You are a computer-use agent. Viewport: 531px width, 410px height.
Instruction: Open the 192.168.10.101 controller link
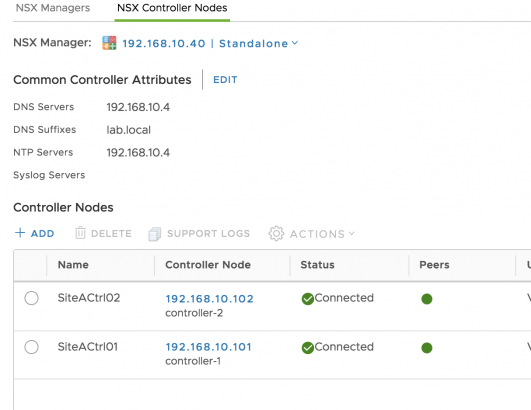tap(208, 347)
